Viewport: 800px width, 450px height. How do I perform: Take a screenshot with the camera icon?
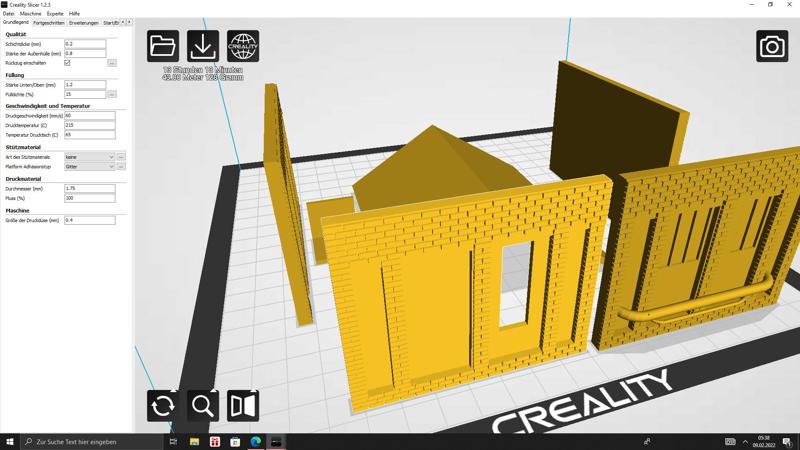click(772, 46)
